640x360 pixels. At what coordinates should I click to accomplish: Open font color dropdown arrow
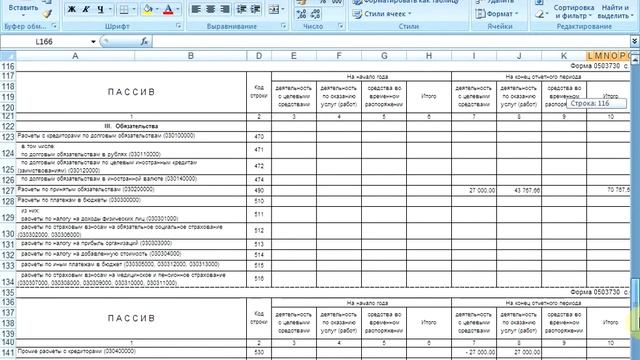point(178,9)
